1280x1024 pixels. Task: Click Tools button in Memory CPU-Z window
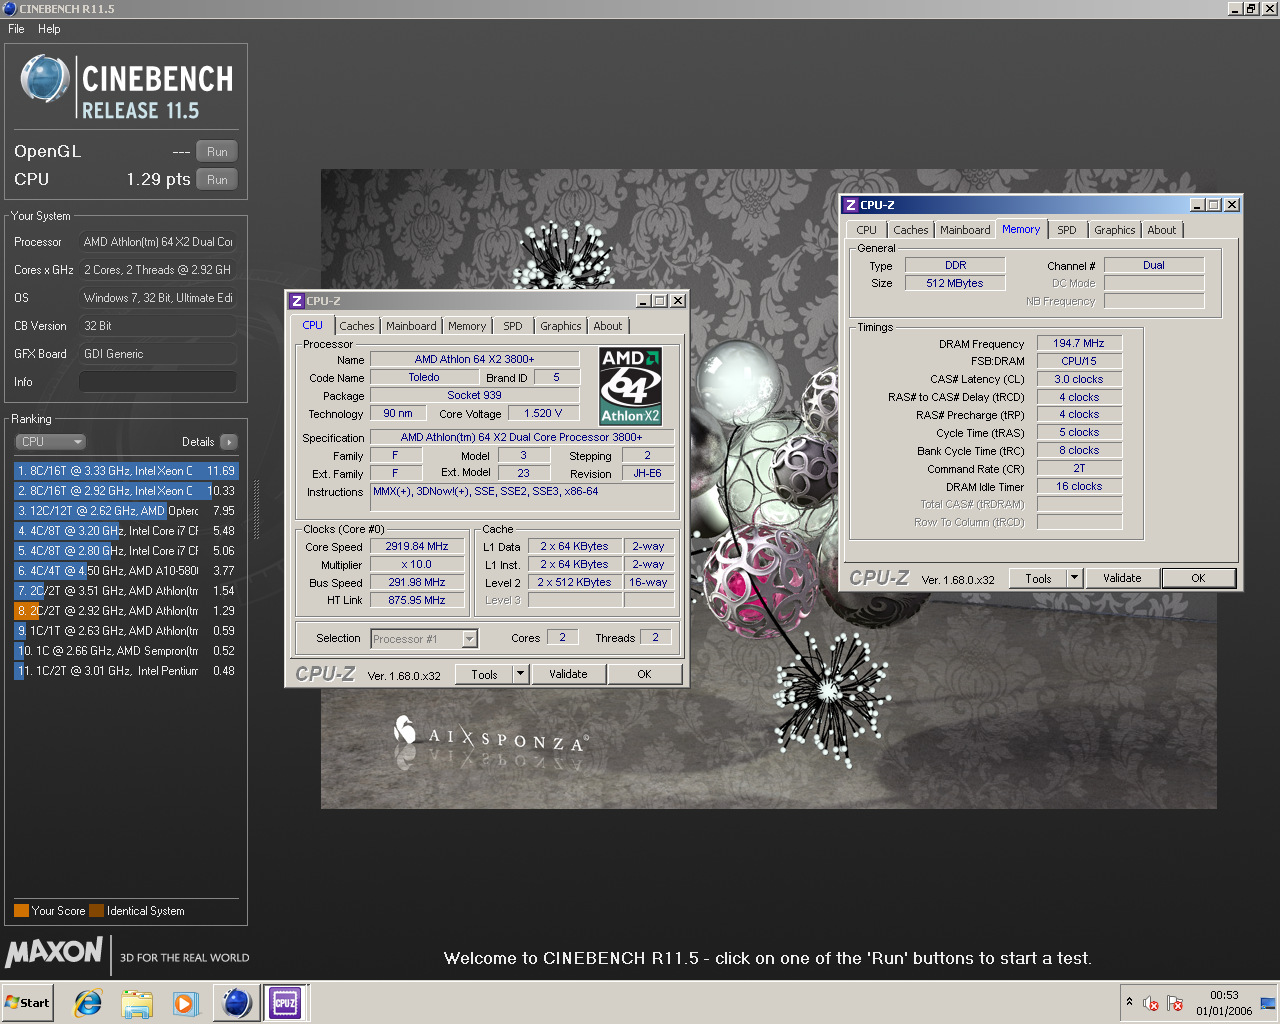[1038, 579]
